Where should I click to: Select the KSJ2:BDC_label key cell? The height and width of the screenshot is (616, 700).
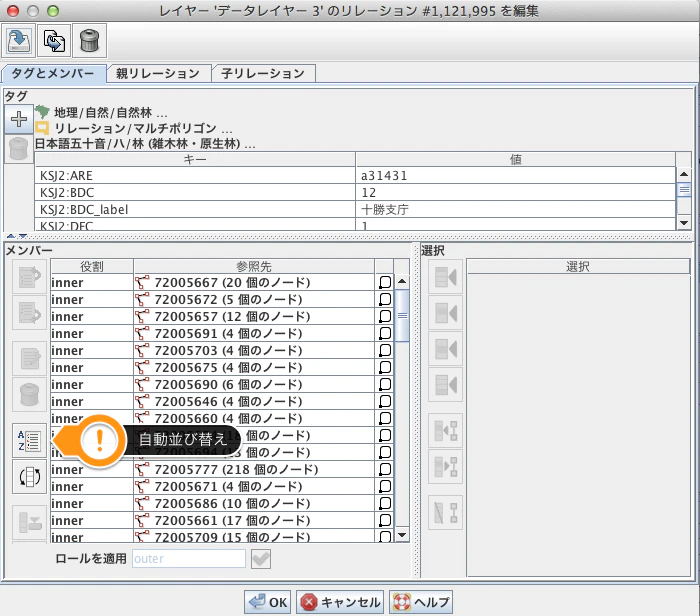coord(195,209)
